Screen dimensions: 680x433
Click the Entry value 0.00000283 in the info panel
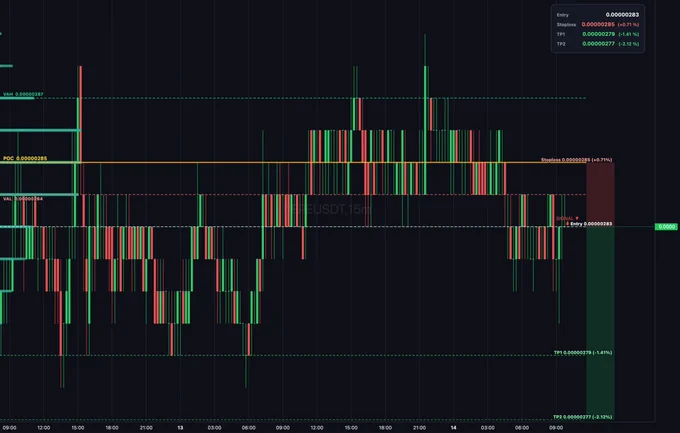(x=622, y=15)
